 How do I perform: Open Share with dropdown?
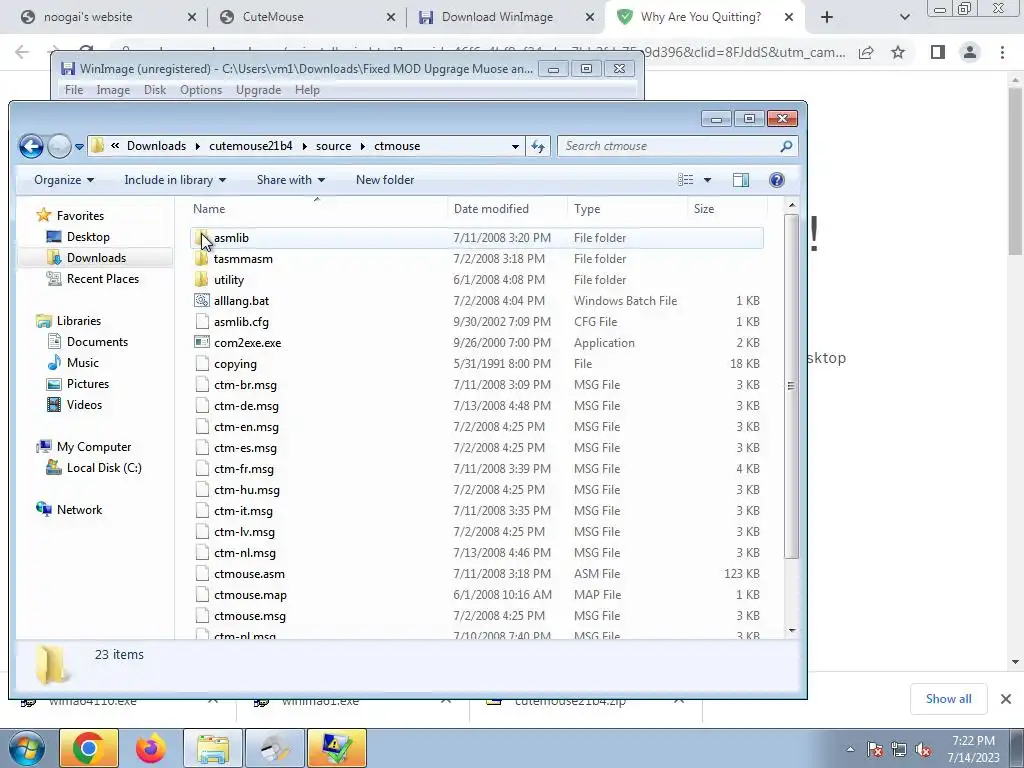291,180
